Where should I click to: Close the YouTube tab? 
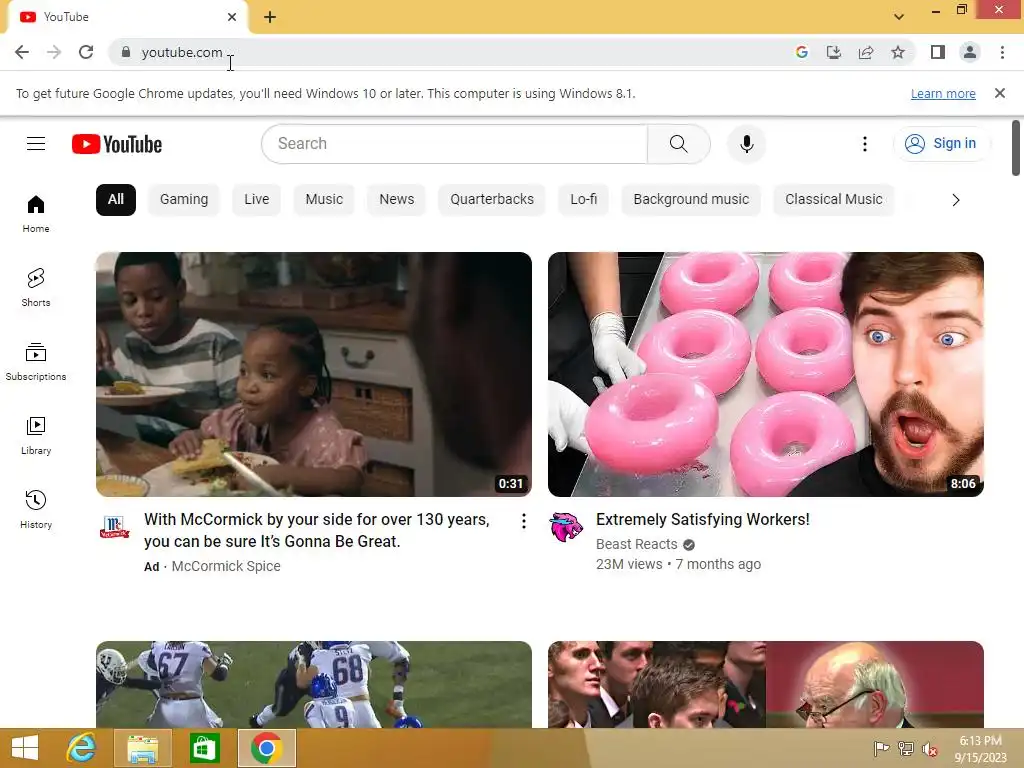(232, 17)
